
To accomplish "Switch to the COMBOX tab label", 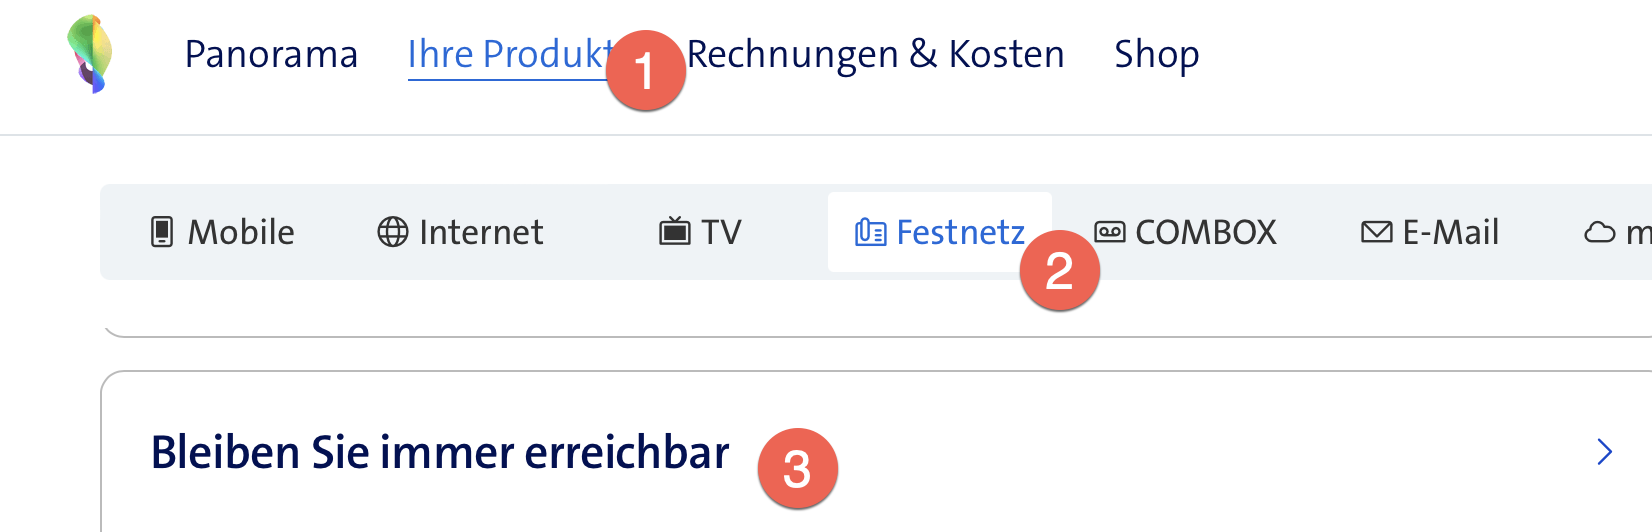I will click(1206, 232).
